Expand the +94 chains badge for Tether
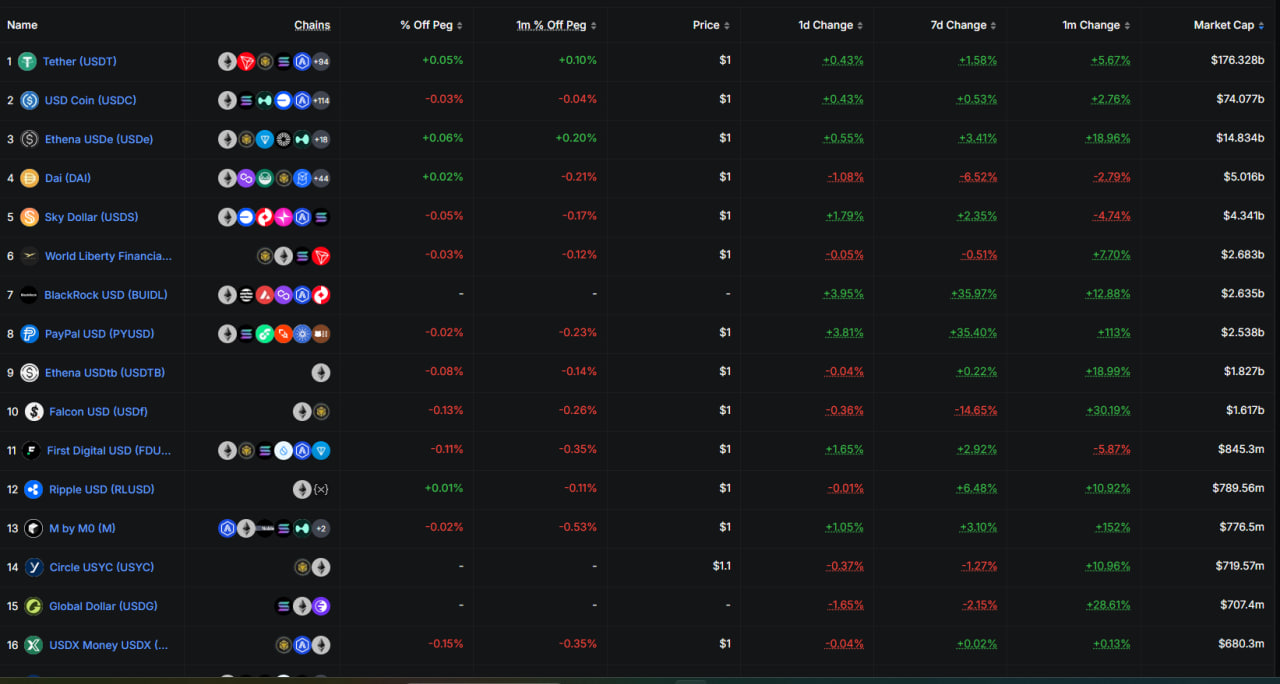Viewport: 1280px width, 684px height. coord(321,62)
